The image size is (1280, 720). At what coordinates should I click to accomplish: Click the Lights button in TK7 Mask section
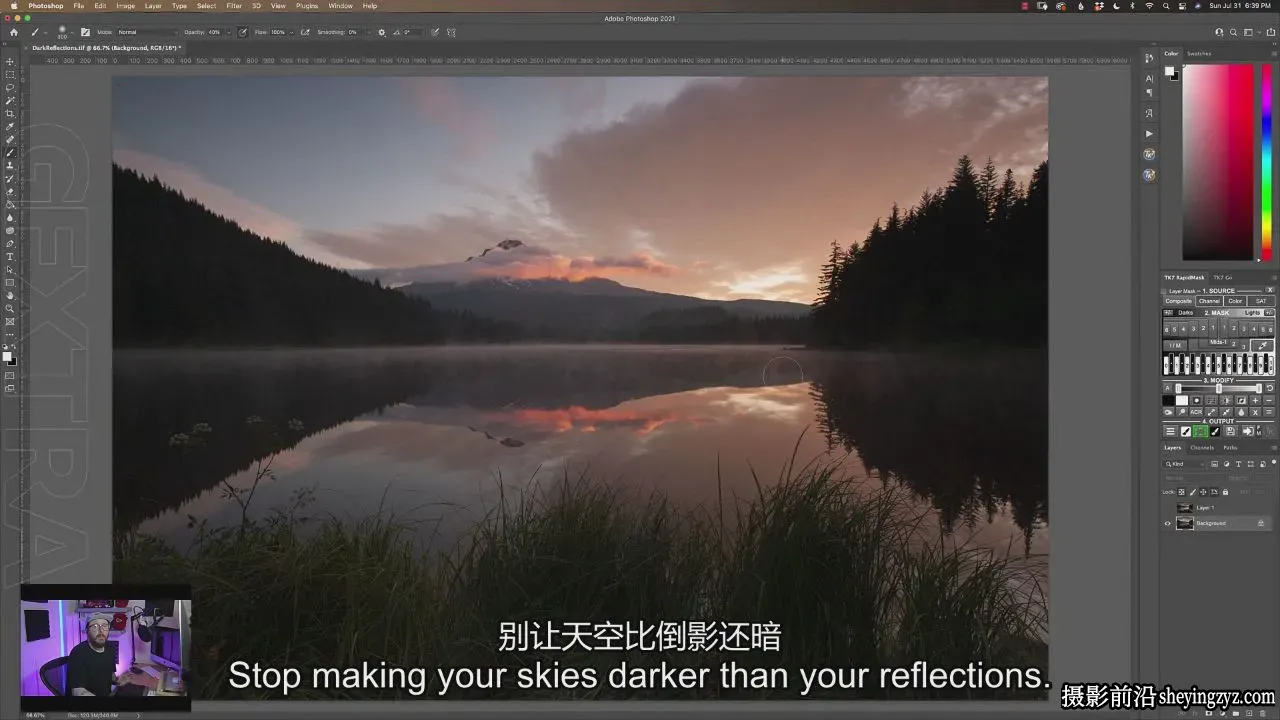coord(1252,313)
